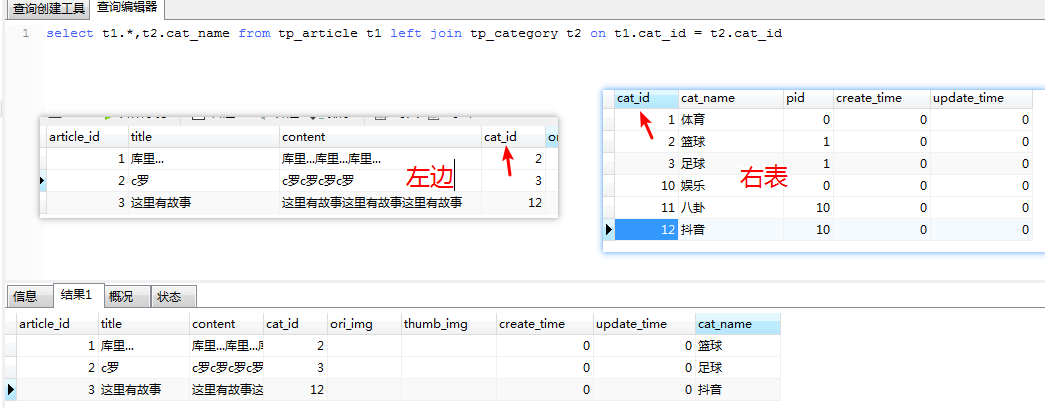The image size is (1045, 408).
Task: Click the current-row arrow beside result row 3
Action: tap(10, 389)
